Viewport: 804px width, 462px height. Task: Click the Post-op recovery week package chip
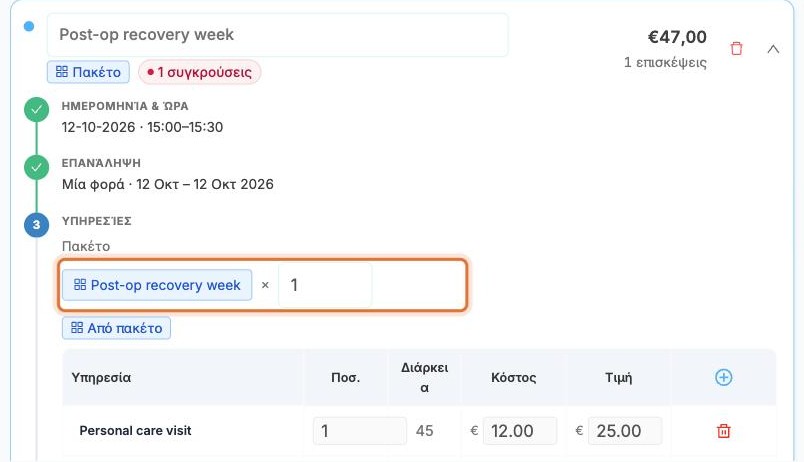(x=157, y=285)
